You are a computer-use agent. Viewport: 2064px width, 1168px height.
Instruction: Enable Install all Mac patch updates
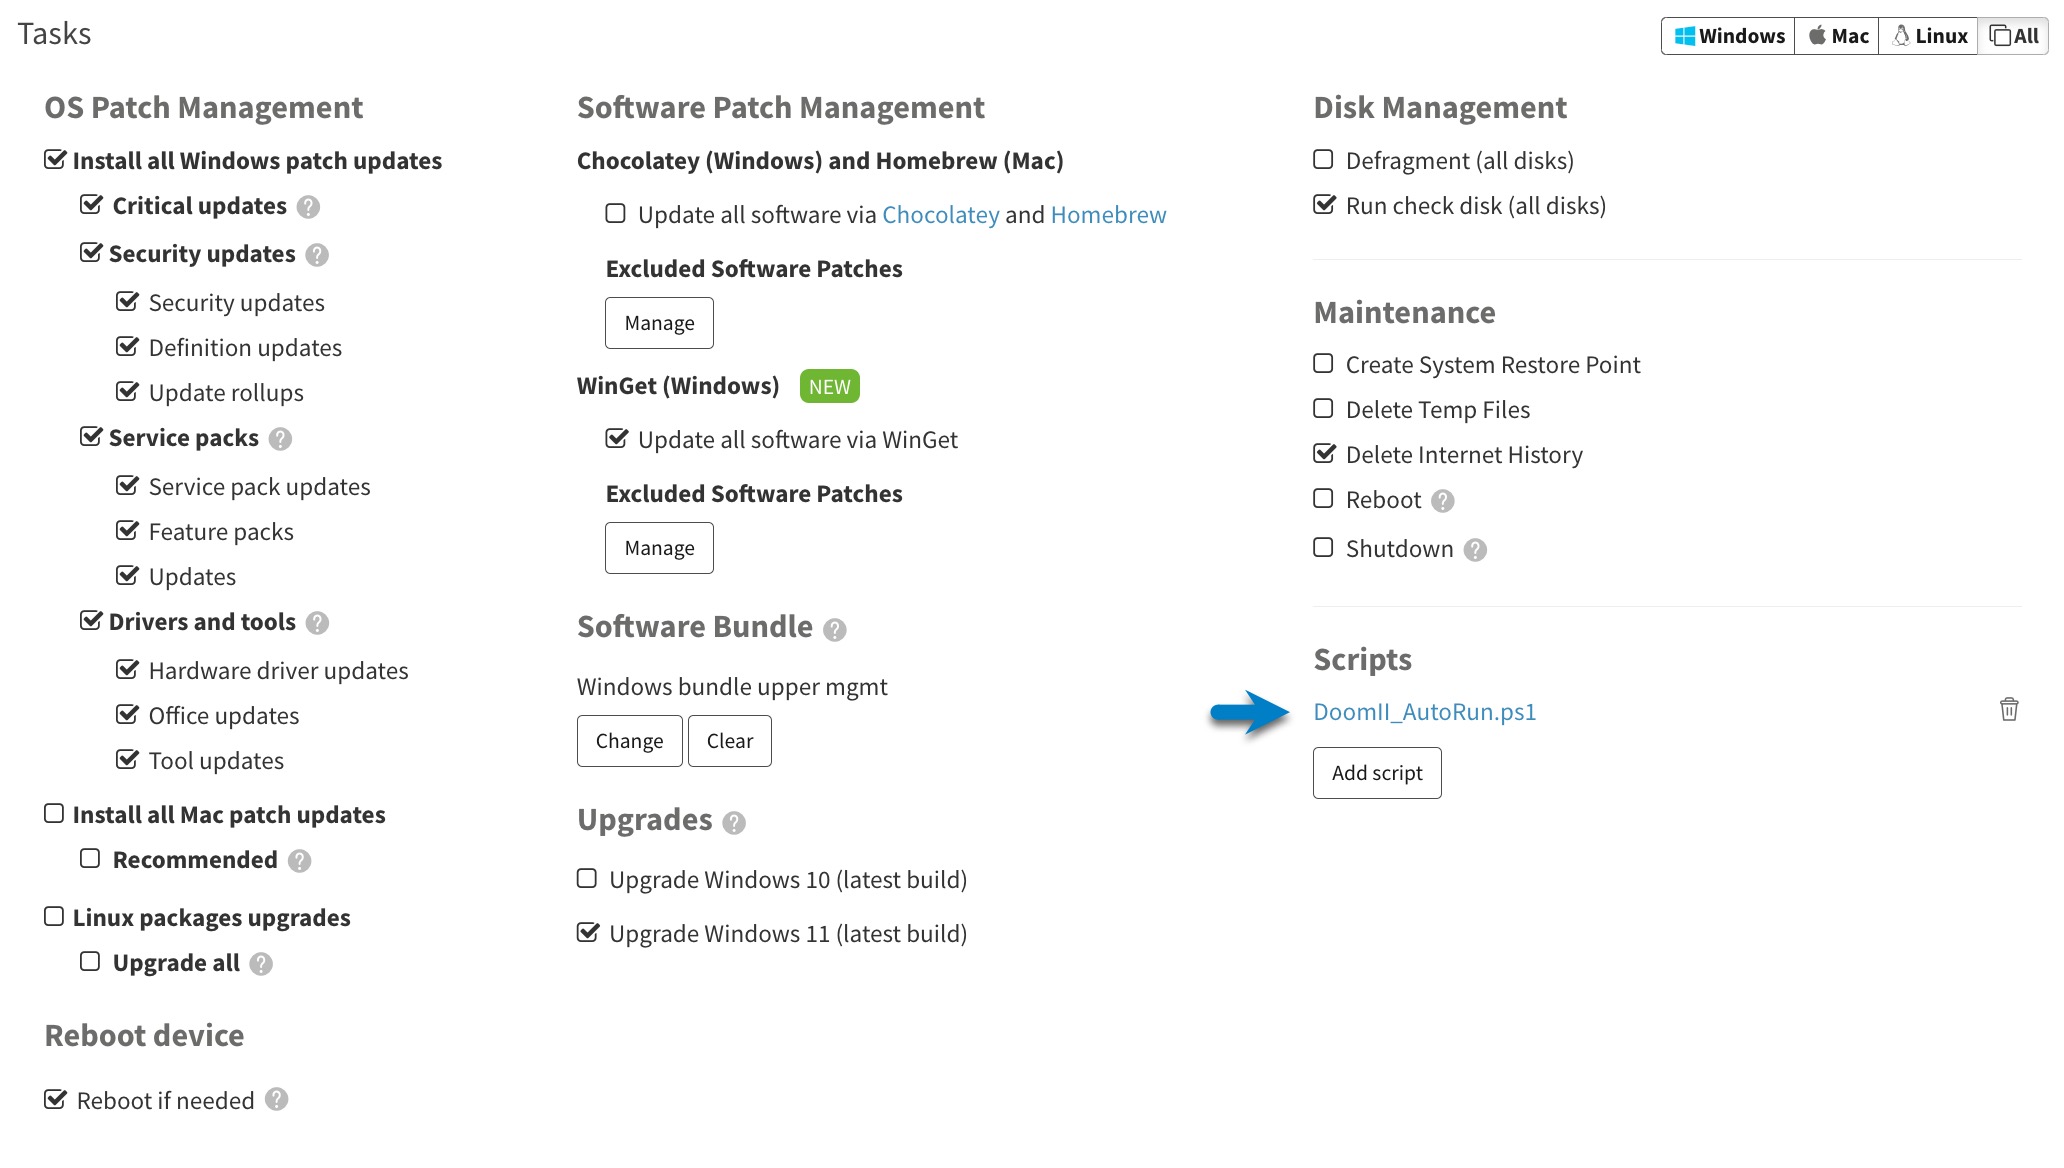click(x=54, y=814)
